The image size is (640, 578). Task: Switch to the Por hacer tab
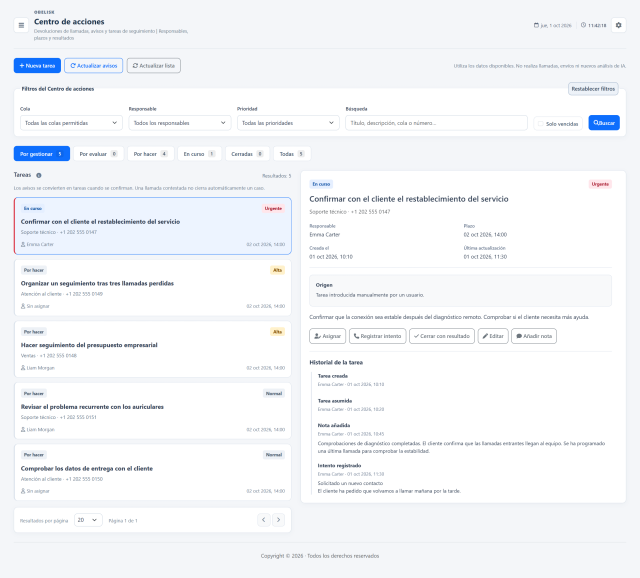(x=151, y=154)
